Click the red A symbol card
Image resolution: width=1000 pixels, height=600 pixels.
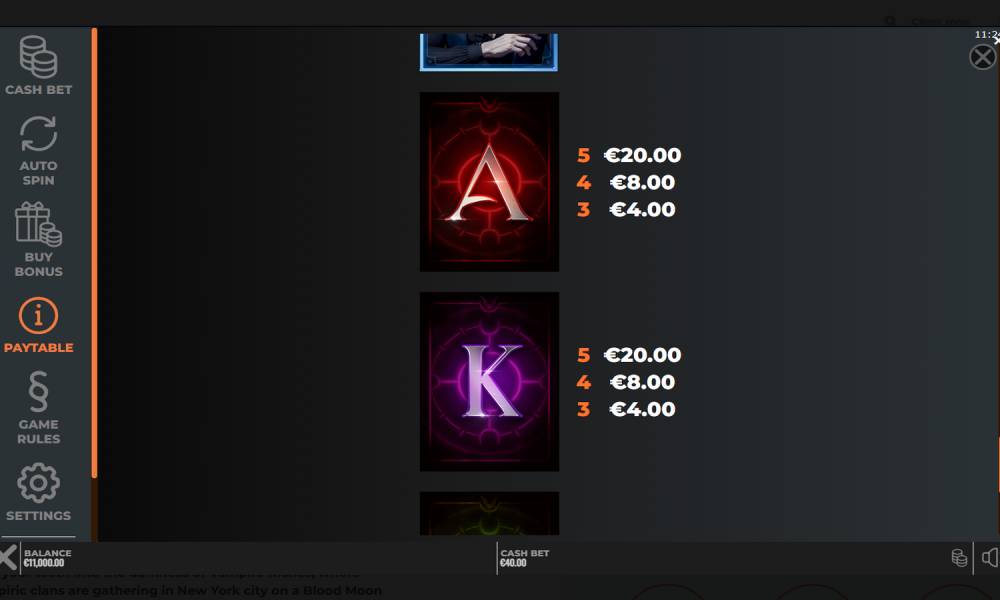(489, 182)
